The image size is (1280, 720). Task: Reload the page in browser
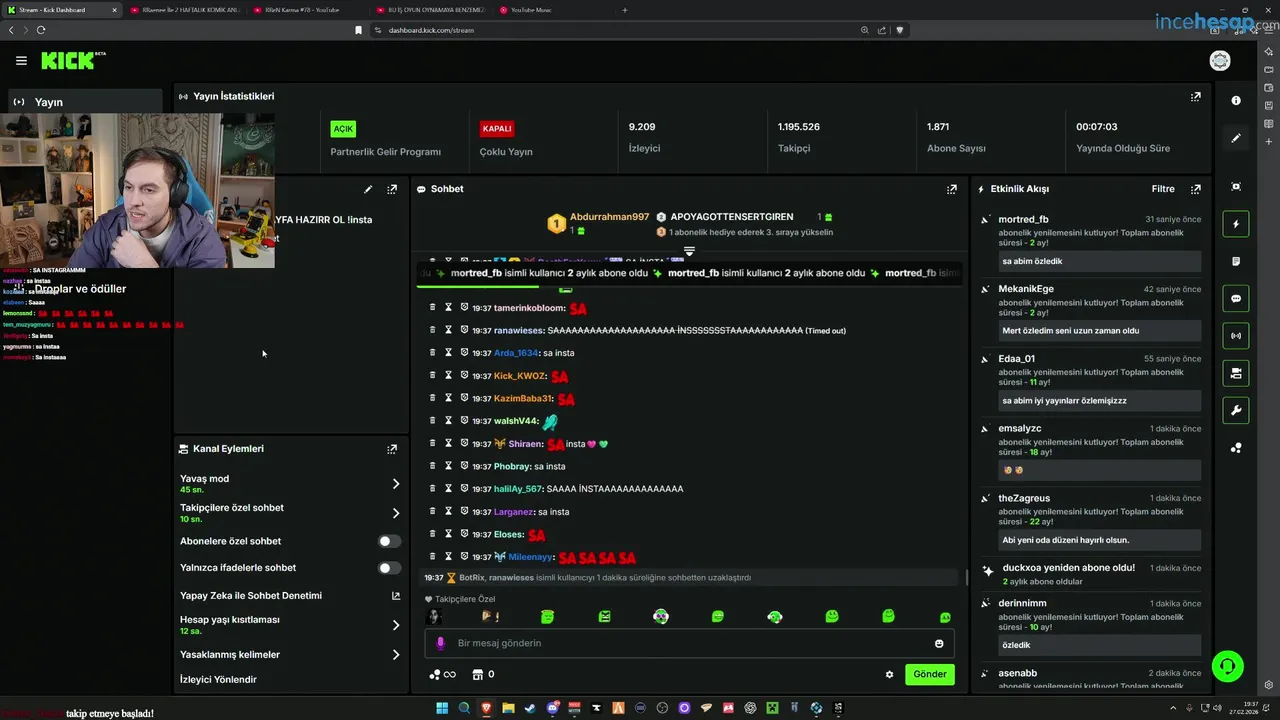[41, 30]
